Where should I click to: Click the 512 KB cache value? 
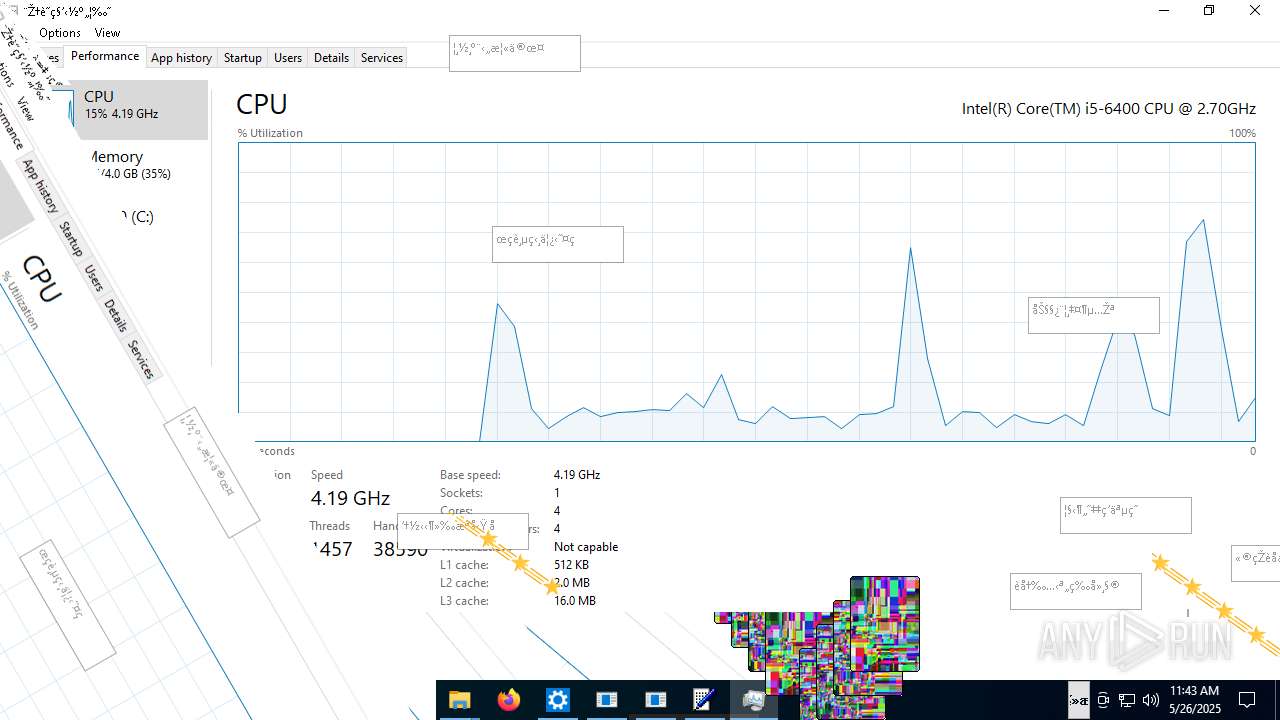point(571,565)
